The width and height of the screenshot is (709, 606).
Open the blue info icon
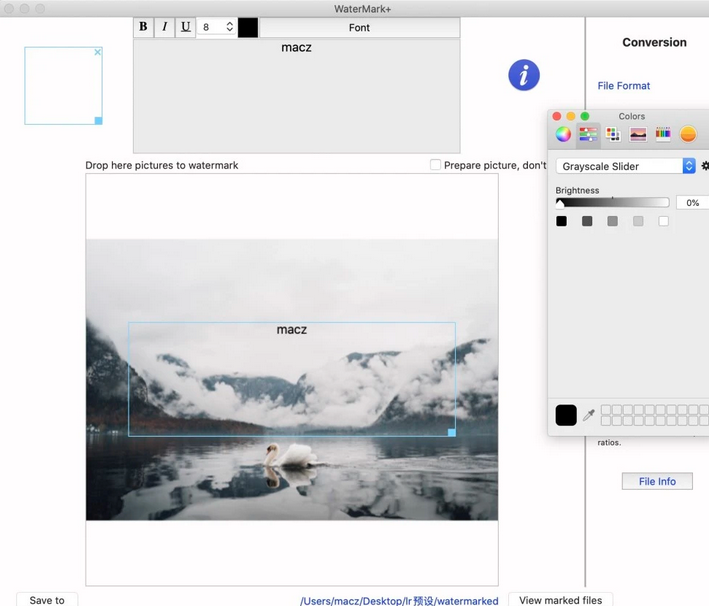(x=523, y=75)
